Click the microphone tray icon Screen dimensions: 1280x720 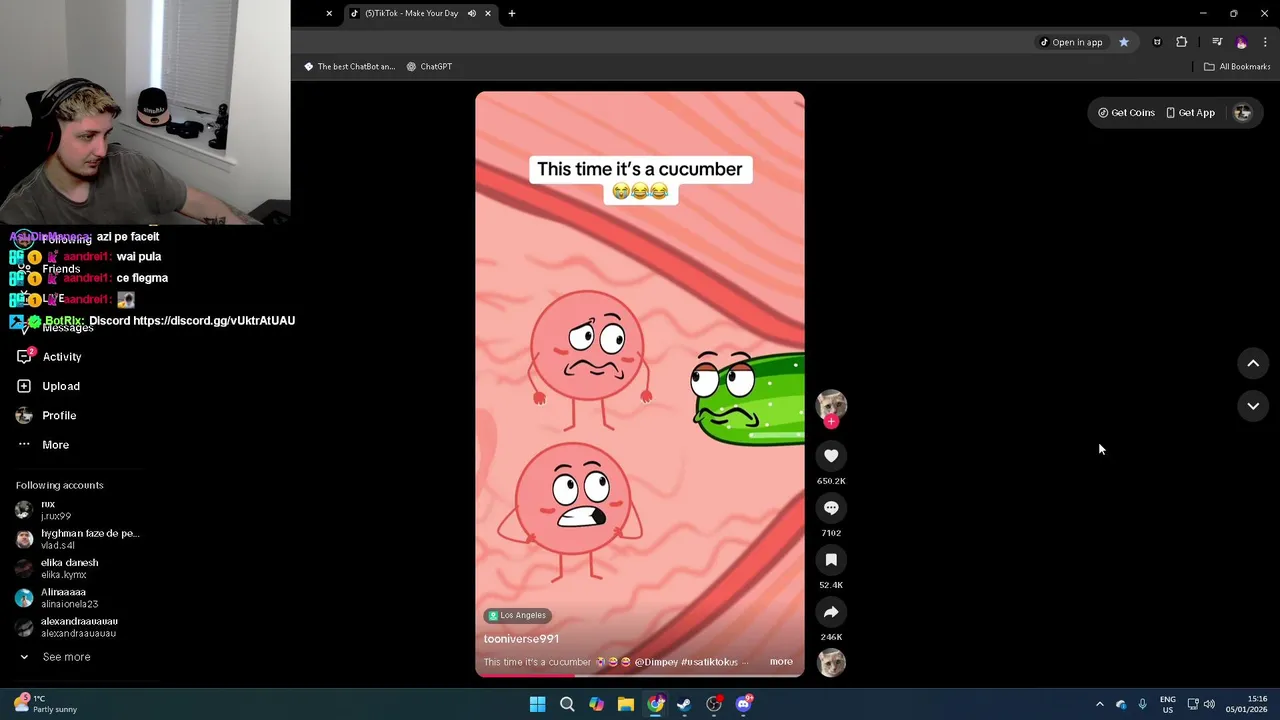click(x=1142, y=704)
